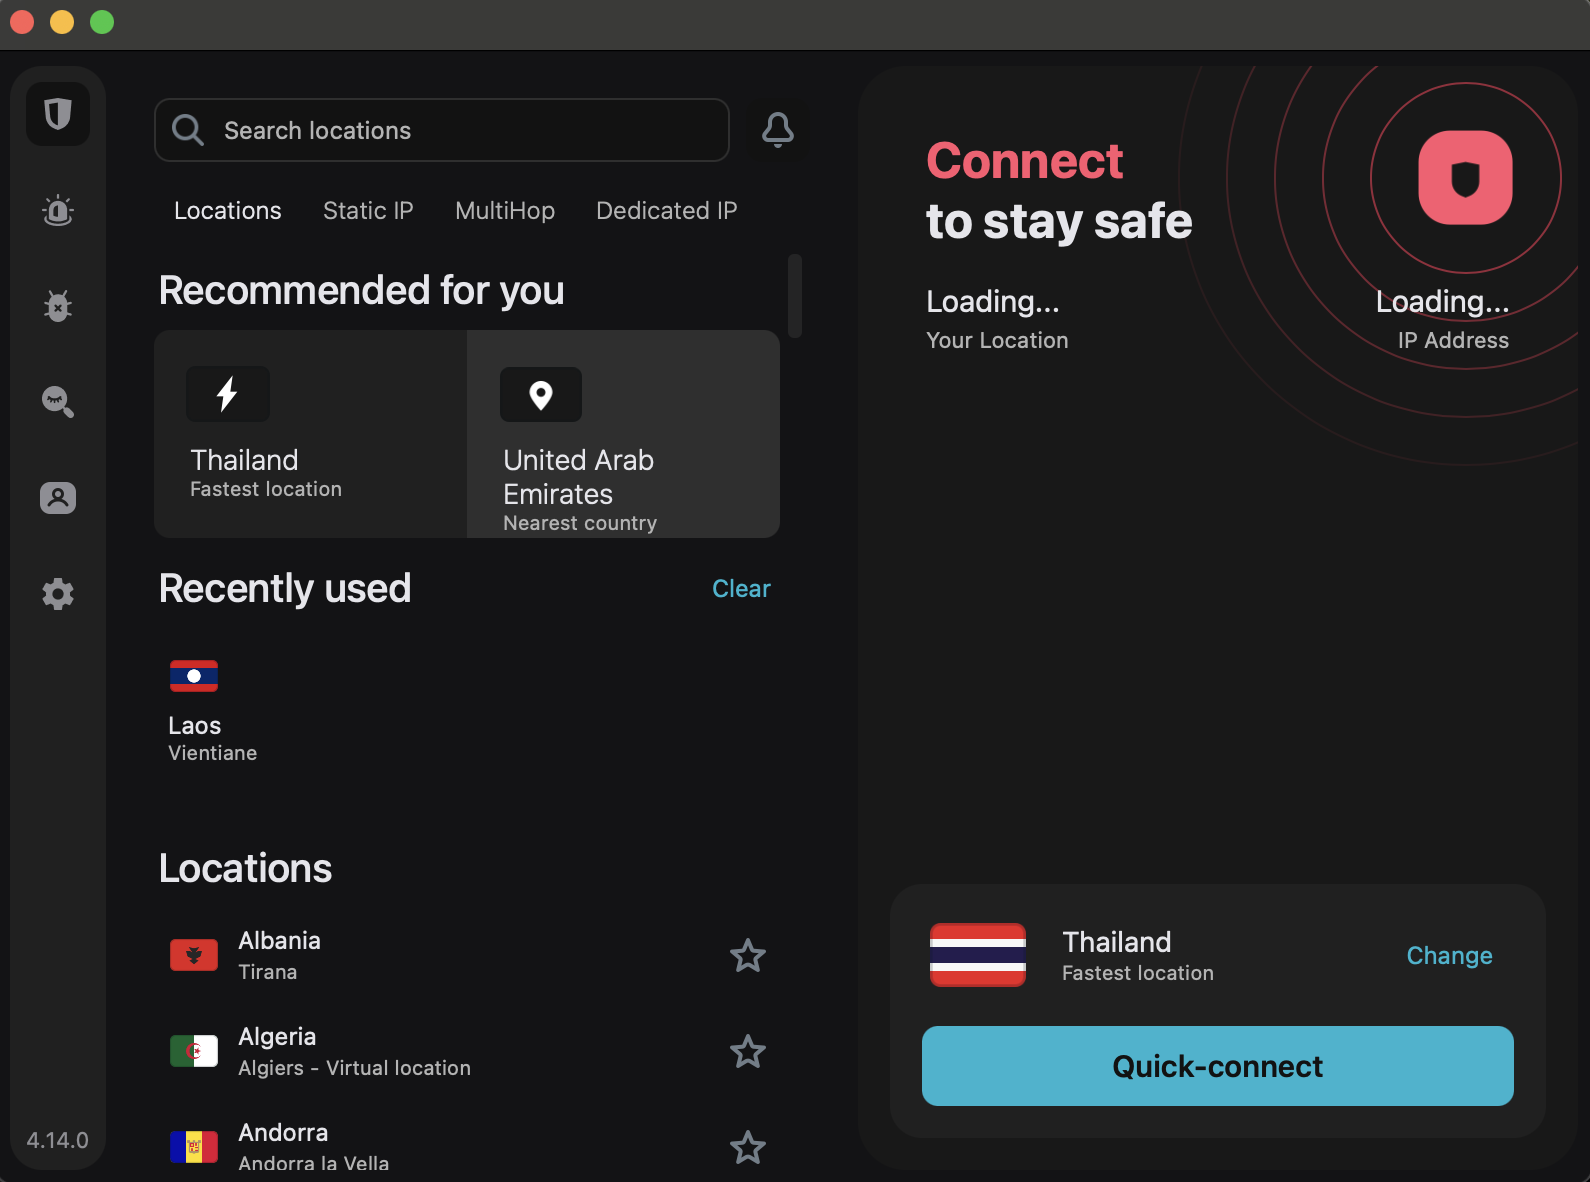Screen dimensions: 1590x1182
Task: Change the selected Thailand location
Action: point(1449,956)
